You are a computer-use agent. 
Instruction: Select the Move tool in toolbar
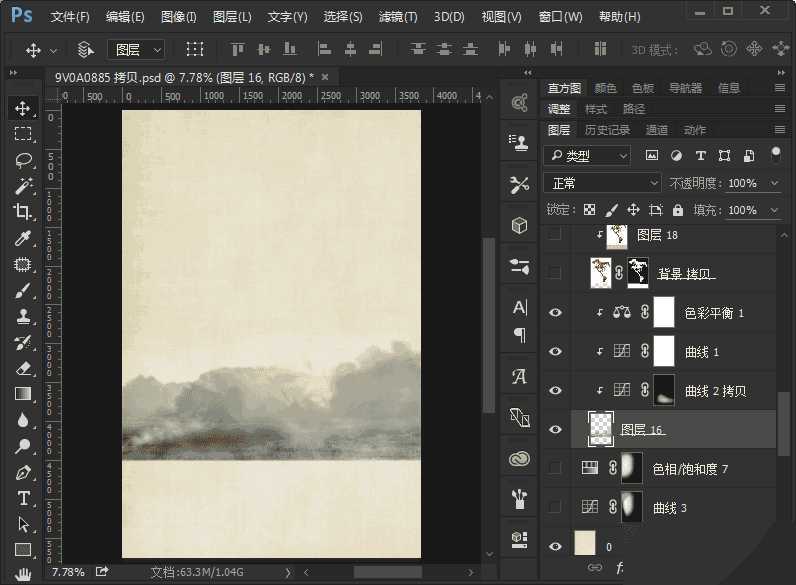click(x=23, y=108)
